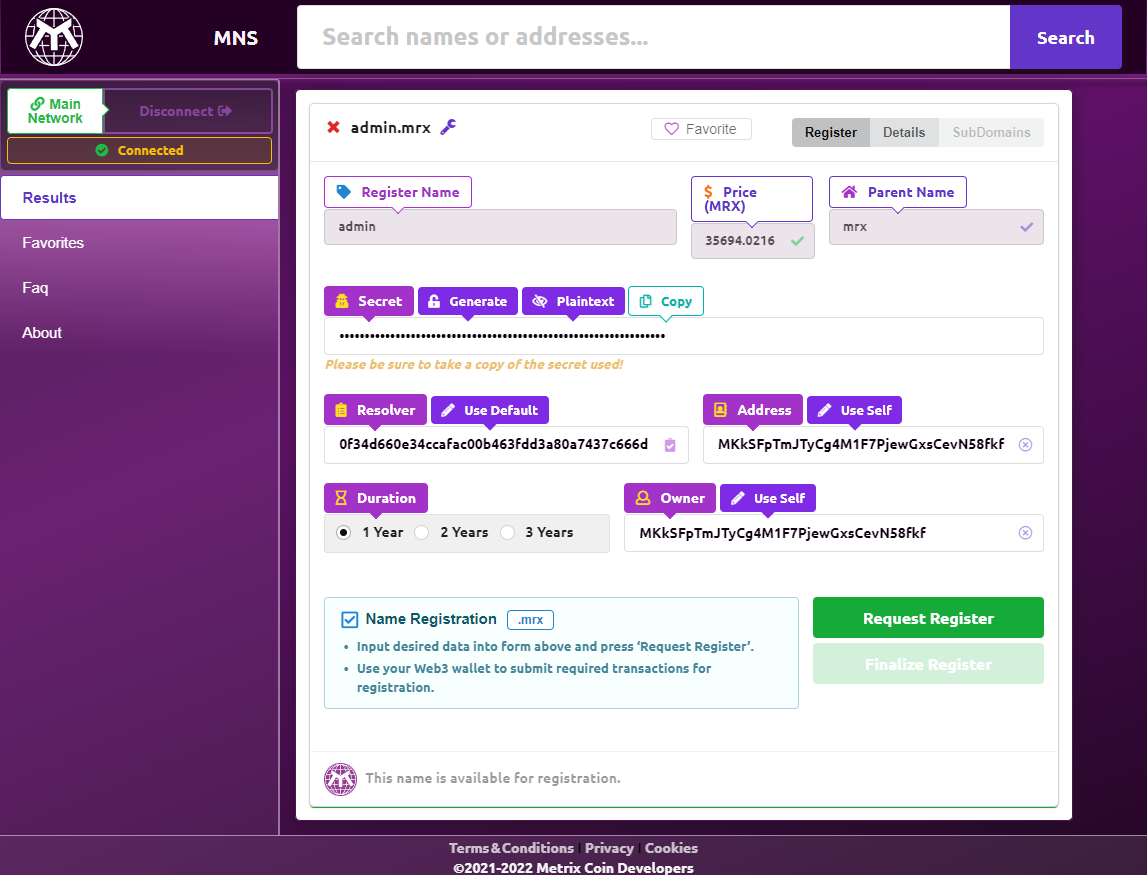Open the Terms & Conditions link
This screenshot has width=1147, height=875.
click(x=511, y=848)
